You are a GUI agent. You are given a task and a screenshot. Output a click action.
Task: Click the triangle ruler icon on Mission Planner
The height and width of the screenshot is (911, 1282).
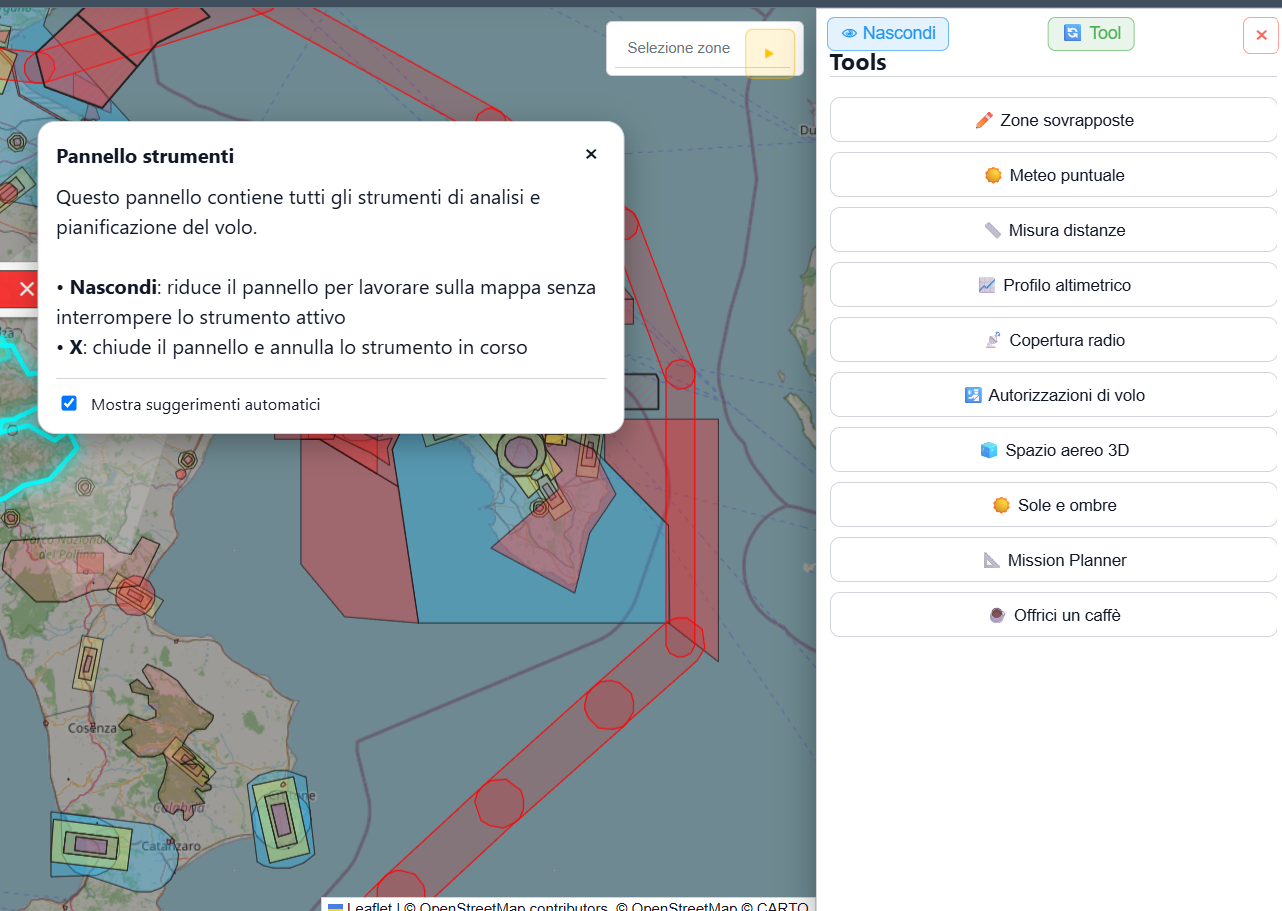point(991,560)
